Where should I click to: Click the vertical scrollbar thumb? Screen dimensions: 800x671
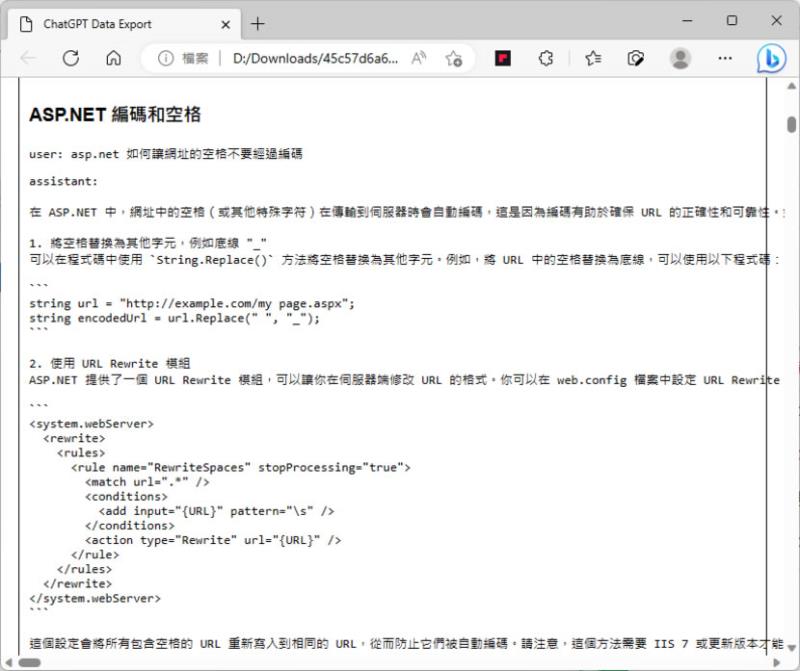tap(791, 125)
